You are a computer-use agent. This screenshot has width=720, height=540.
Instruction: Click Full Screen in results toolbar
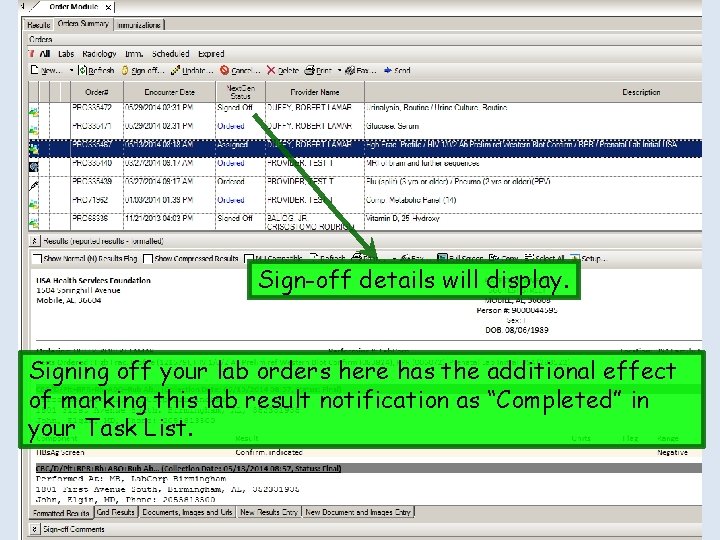[460, 258]
